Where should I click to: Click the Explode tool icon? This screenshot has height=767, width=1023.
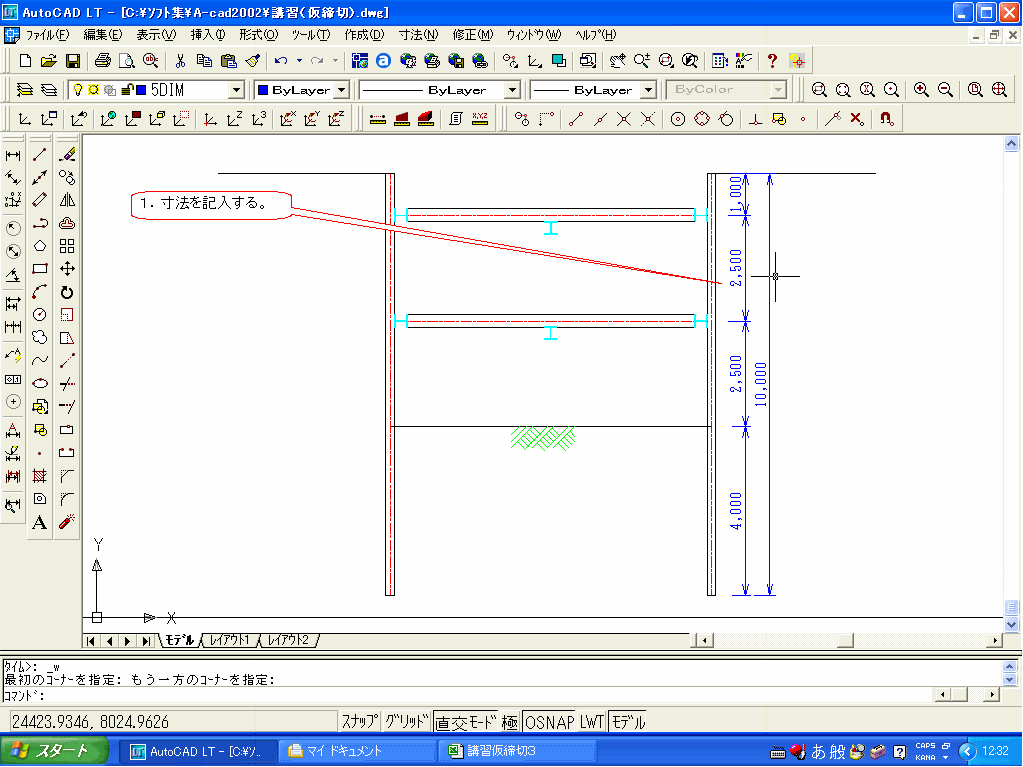[67, 522]
